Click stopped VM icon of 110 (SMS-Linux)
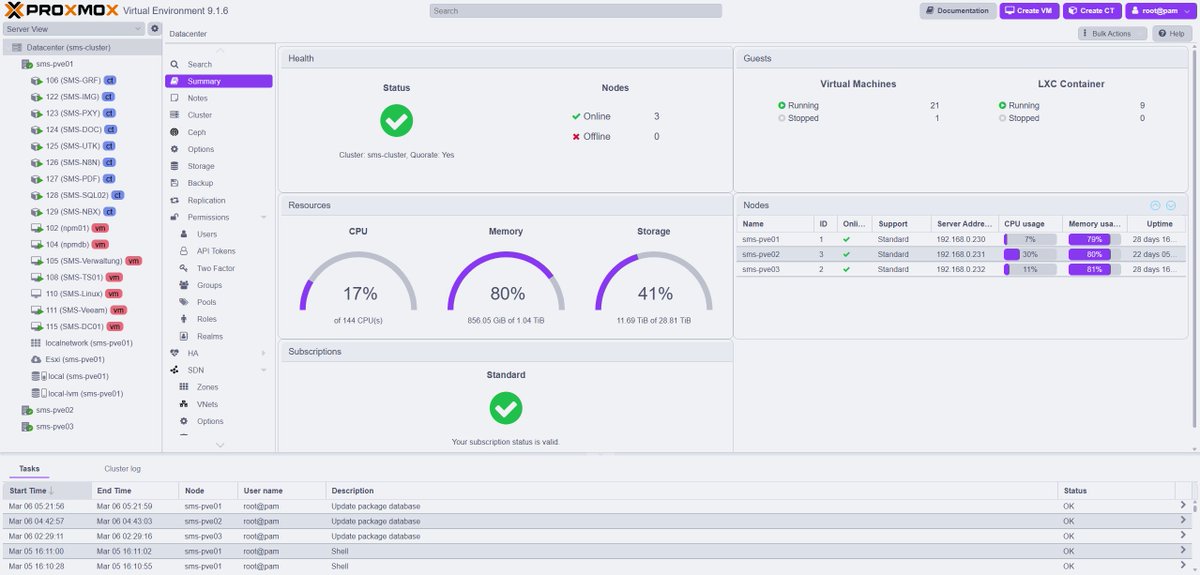The width and height of the screenshot is (1200, 575). [x=37, y=294]
